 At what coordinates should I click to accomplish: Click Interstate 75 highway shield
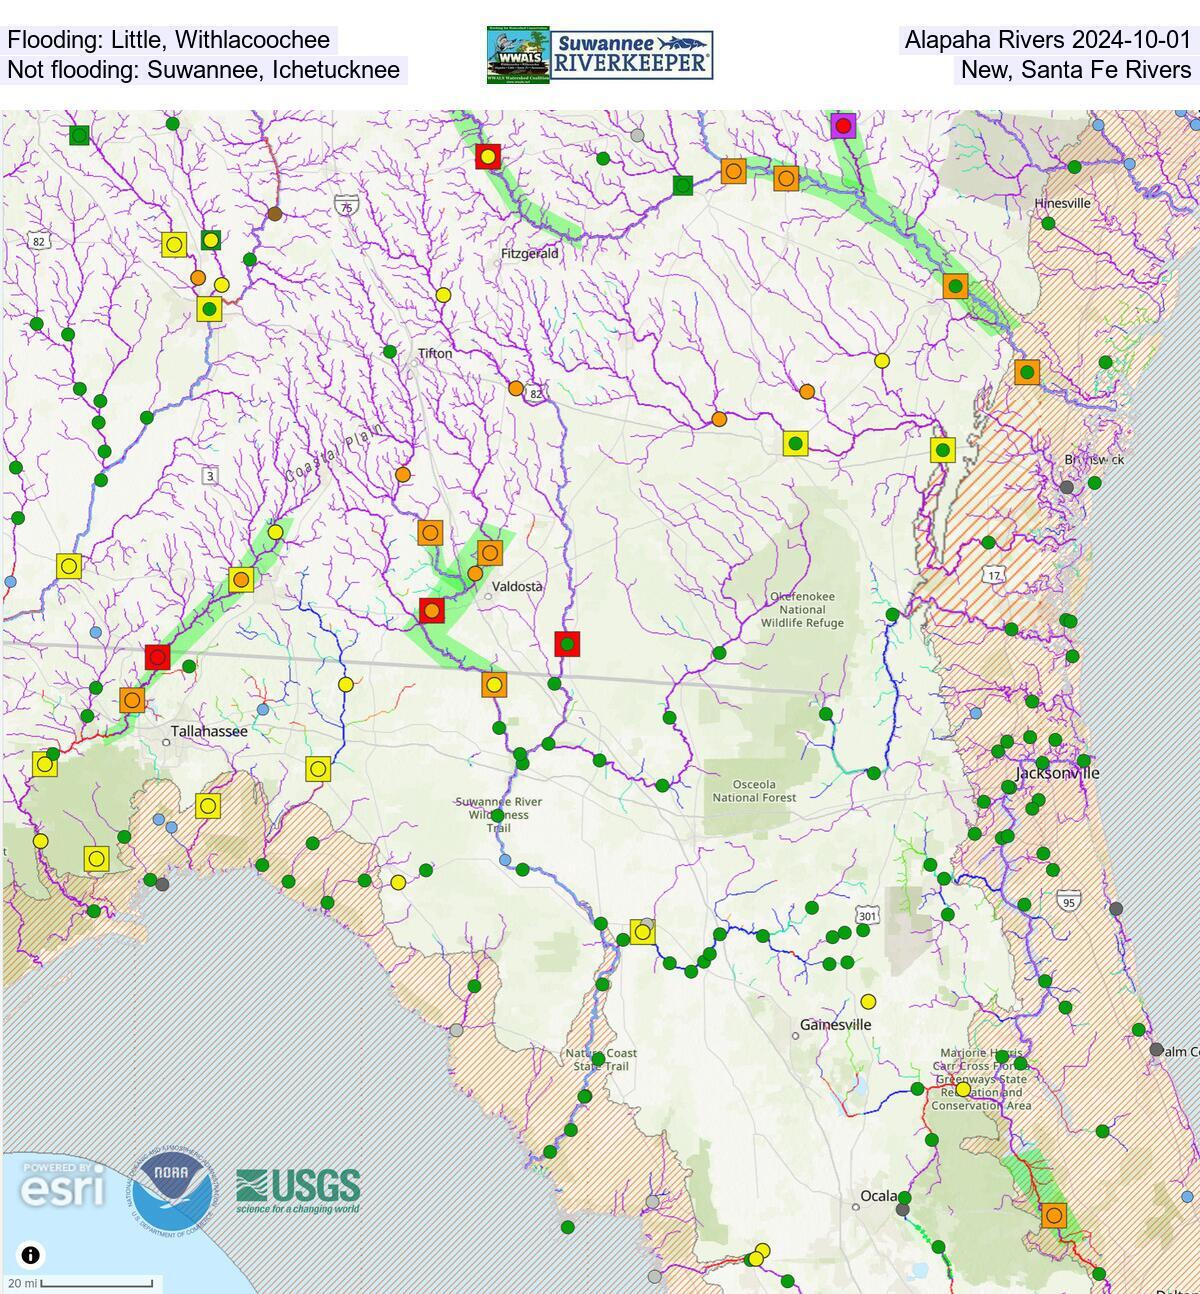[346, 206]
